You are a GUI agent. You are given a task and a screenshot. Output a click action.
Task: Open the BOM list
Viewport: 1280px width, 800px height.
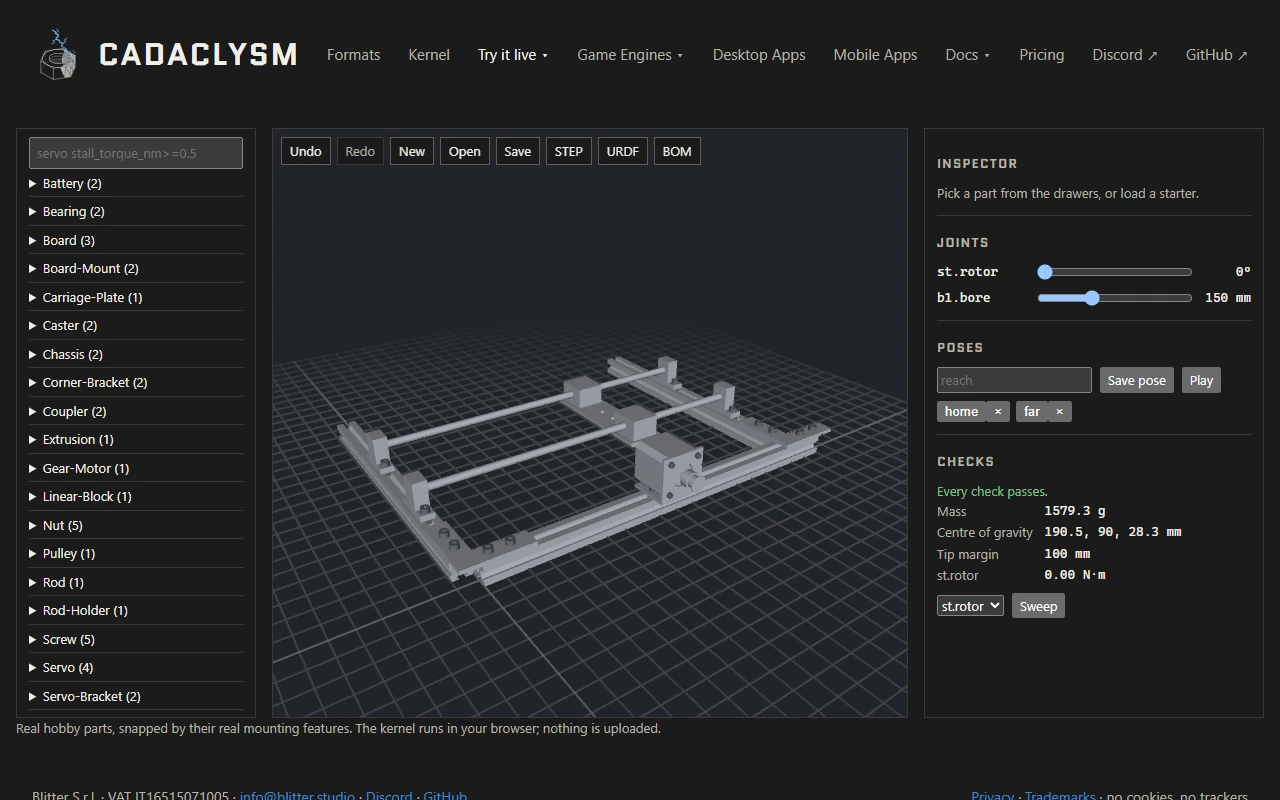click(677, 151)
